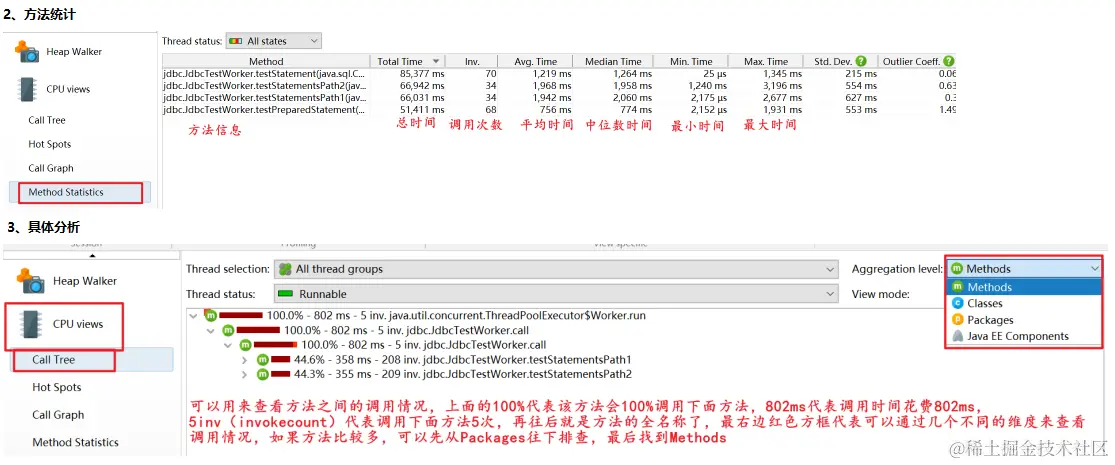Choose Java EE Components aggregation option
The image size is (1115, 465).
(1024, 336)
